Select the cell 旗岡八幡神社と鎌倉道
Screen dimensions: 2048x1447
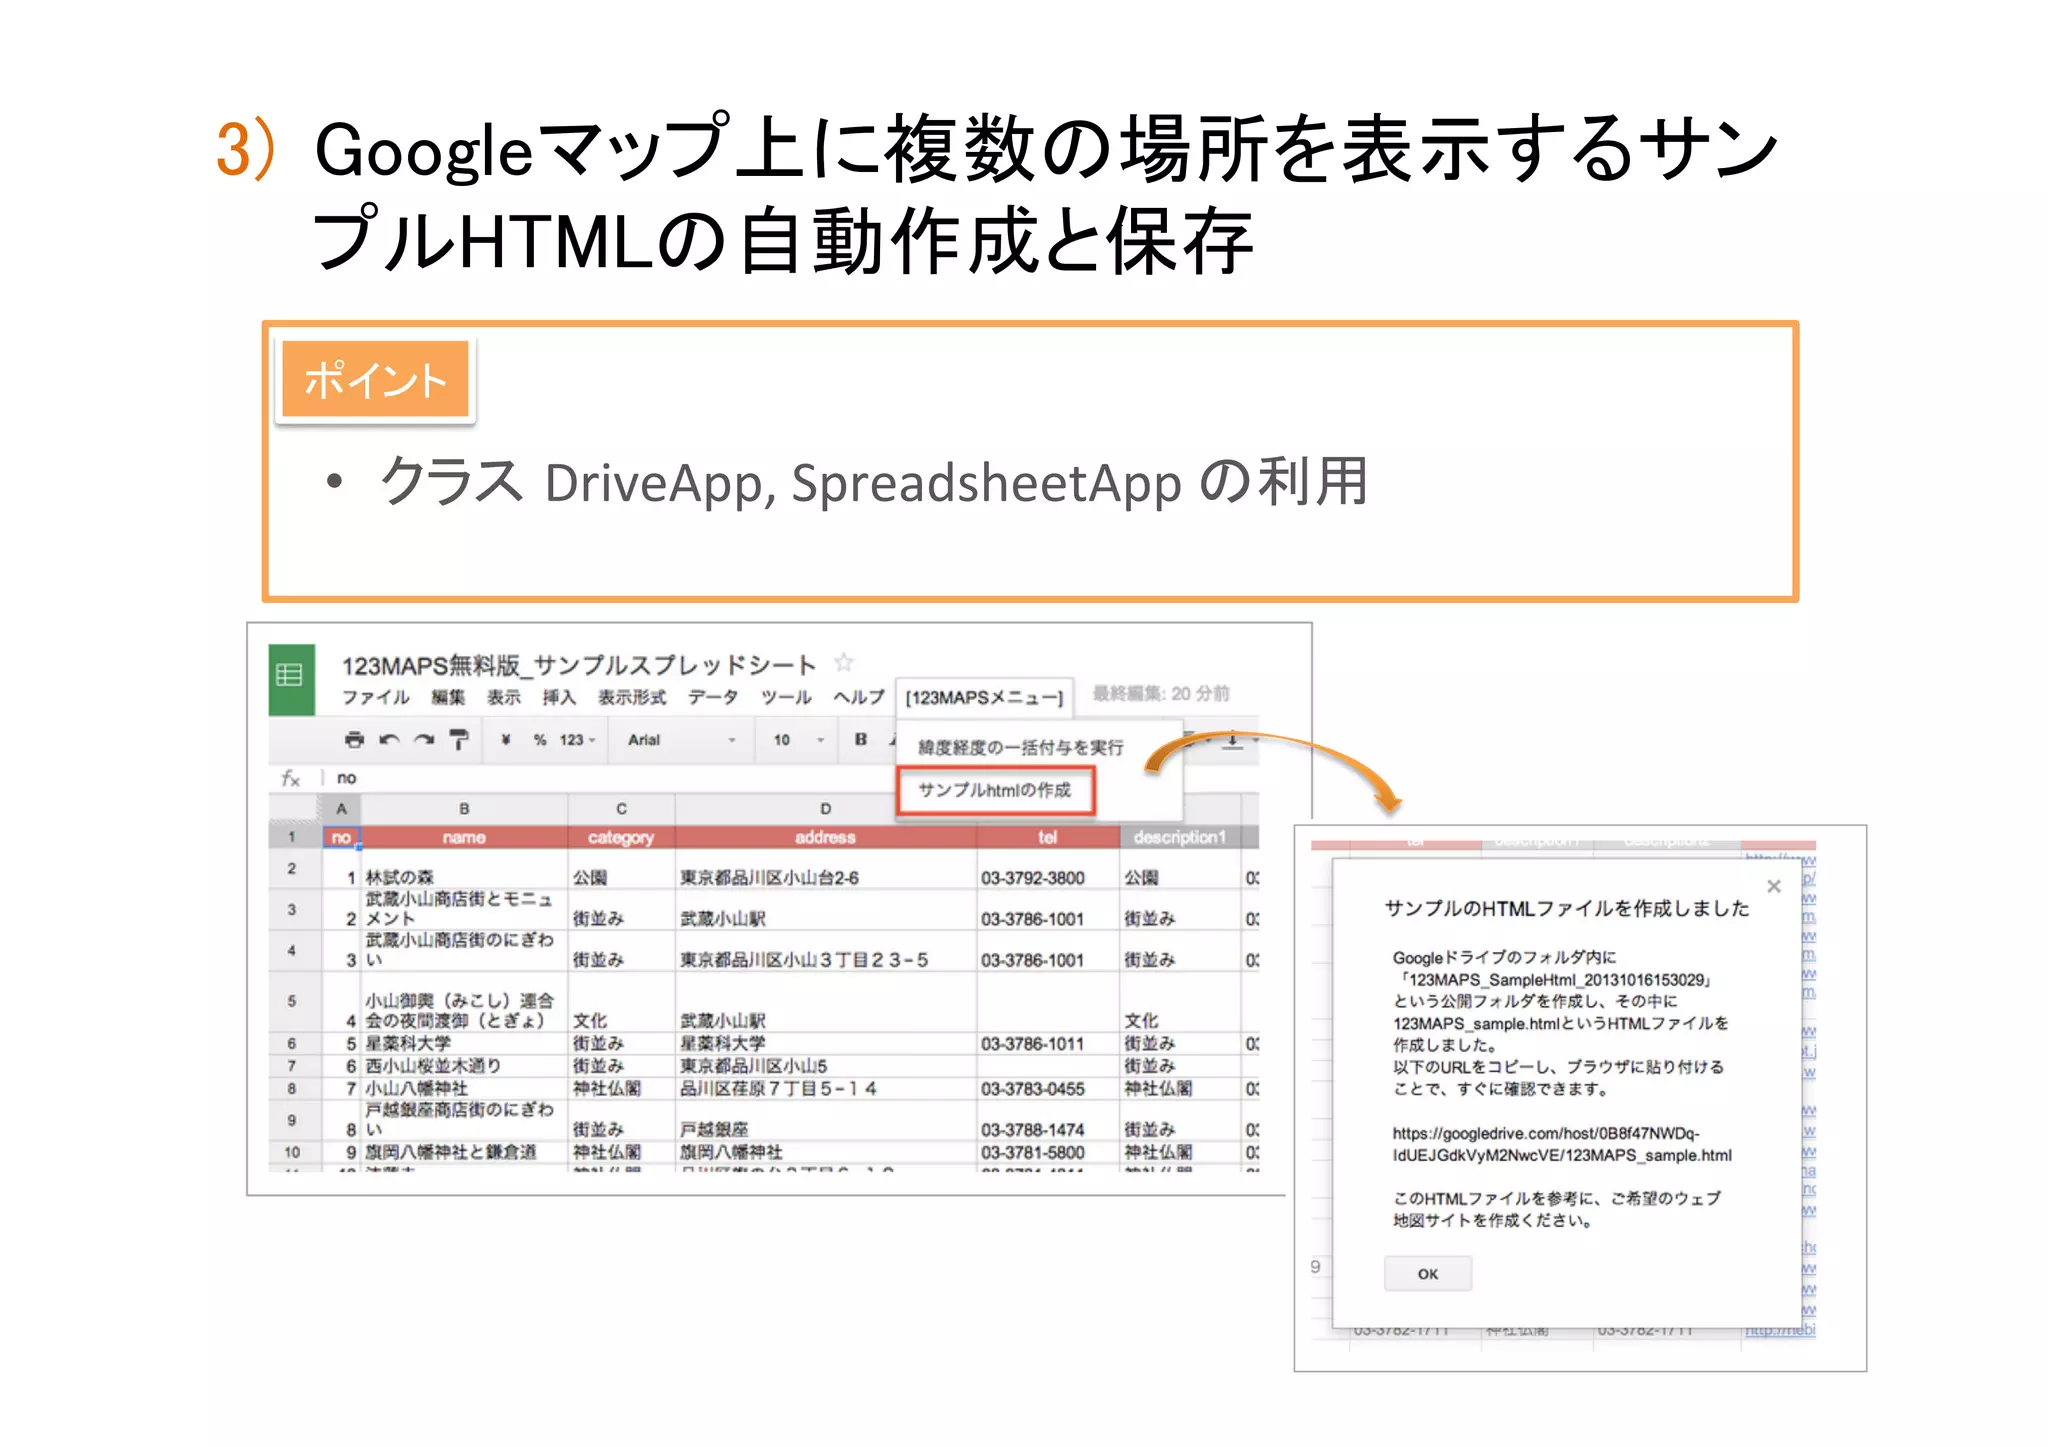click(464, 1151)
